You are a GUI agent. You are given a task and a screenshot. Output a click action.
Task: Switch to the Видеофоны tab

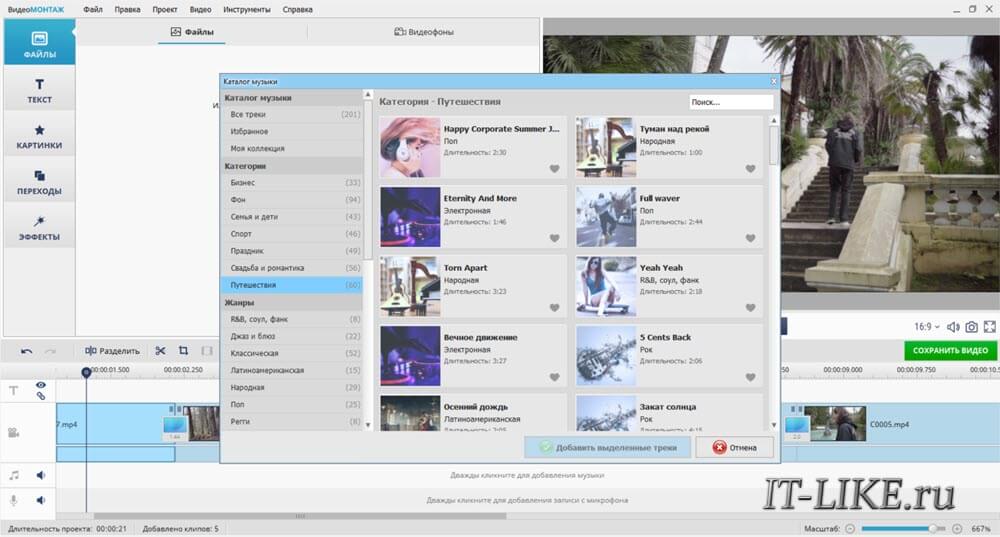pyautogui.click(x=424, y=32)
